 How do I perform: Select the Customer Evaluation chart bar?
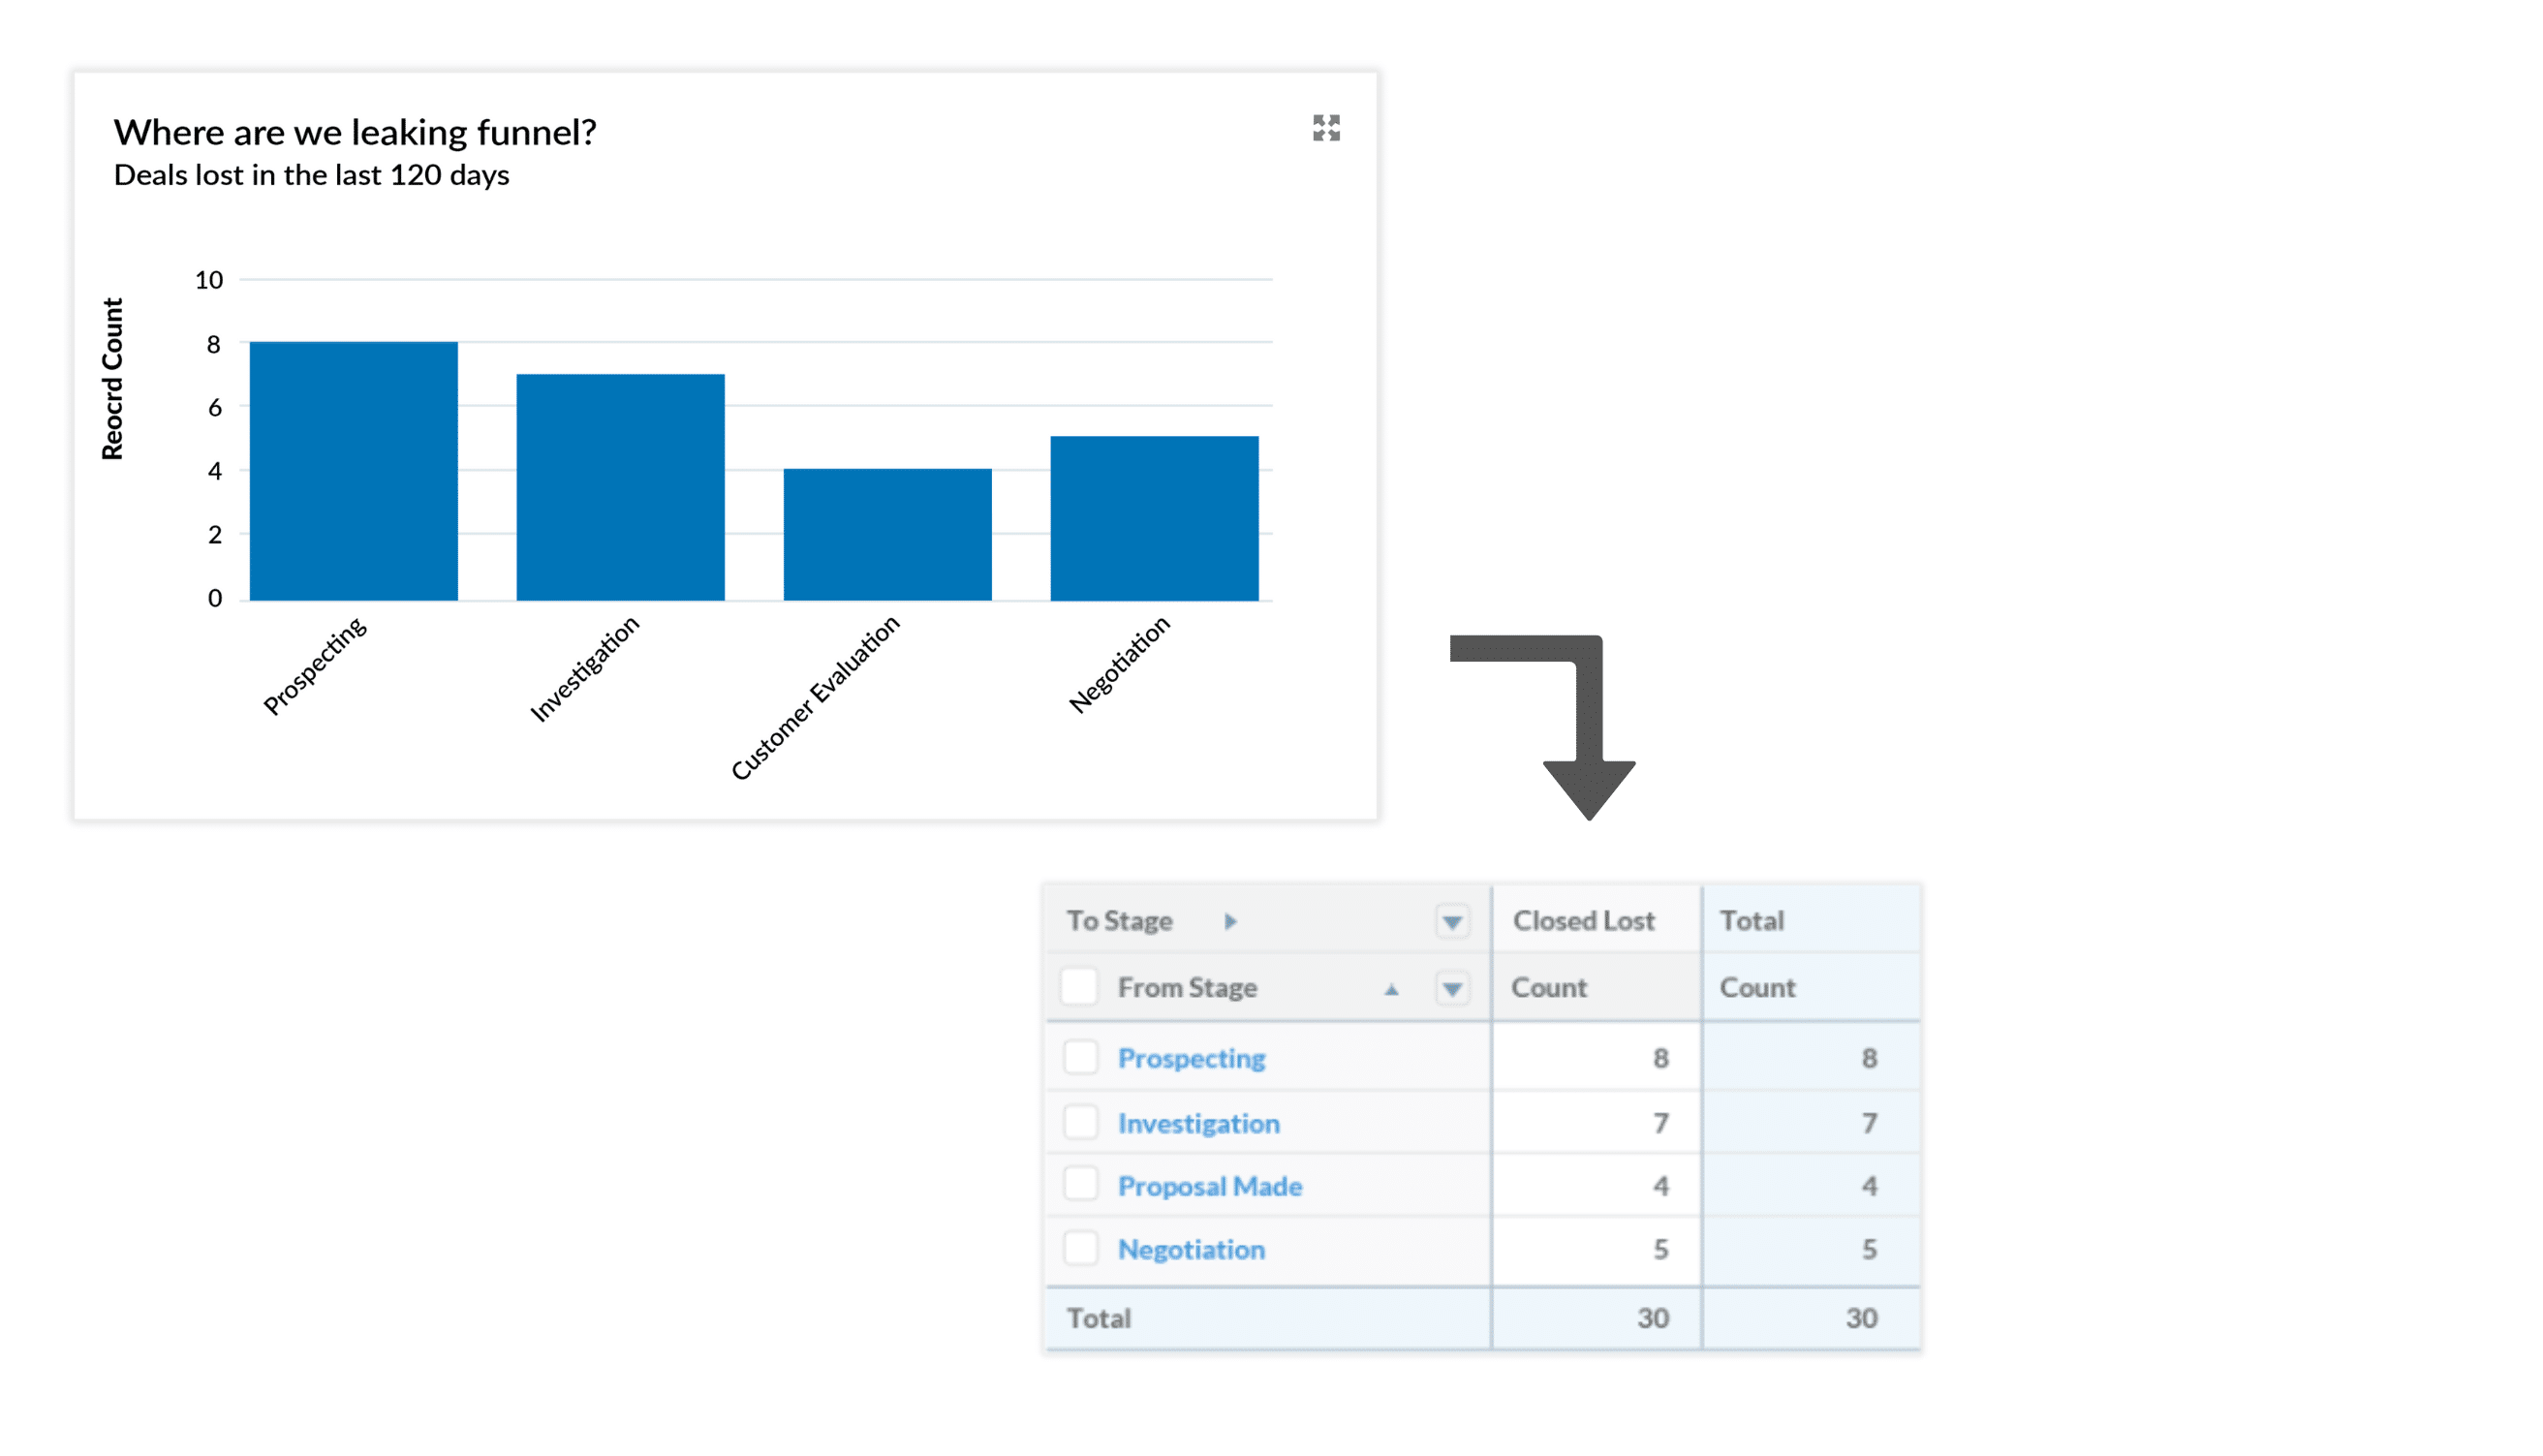(x=887, y=535)
